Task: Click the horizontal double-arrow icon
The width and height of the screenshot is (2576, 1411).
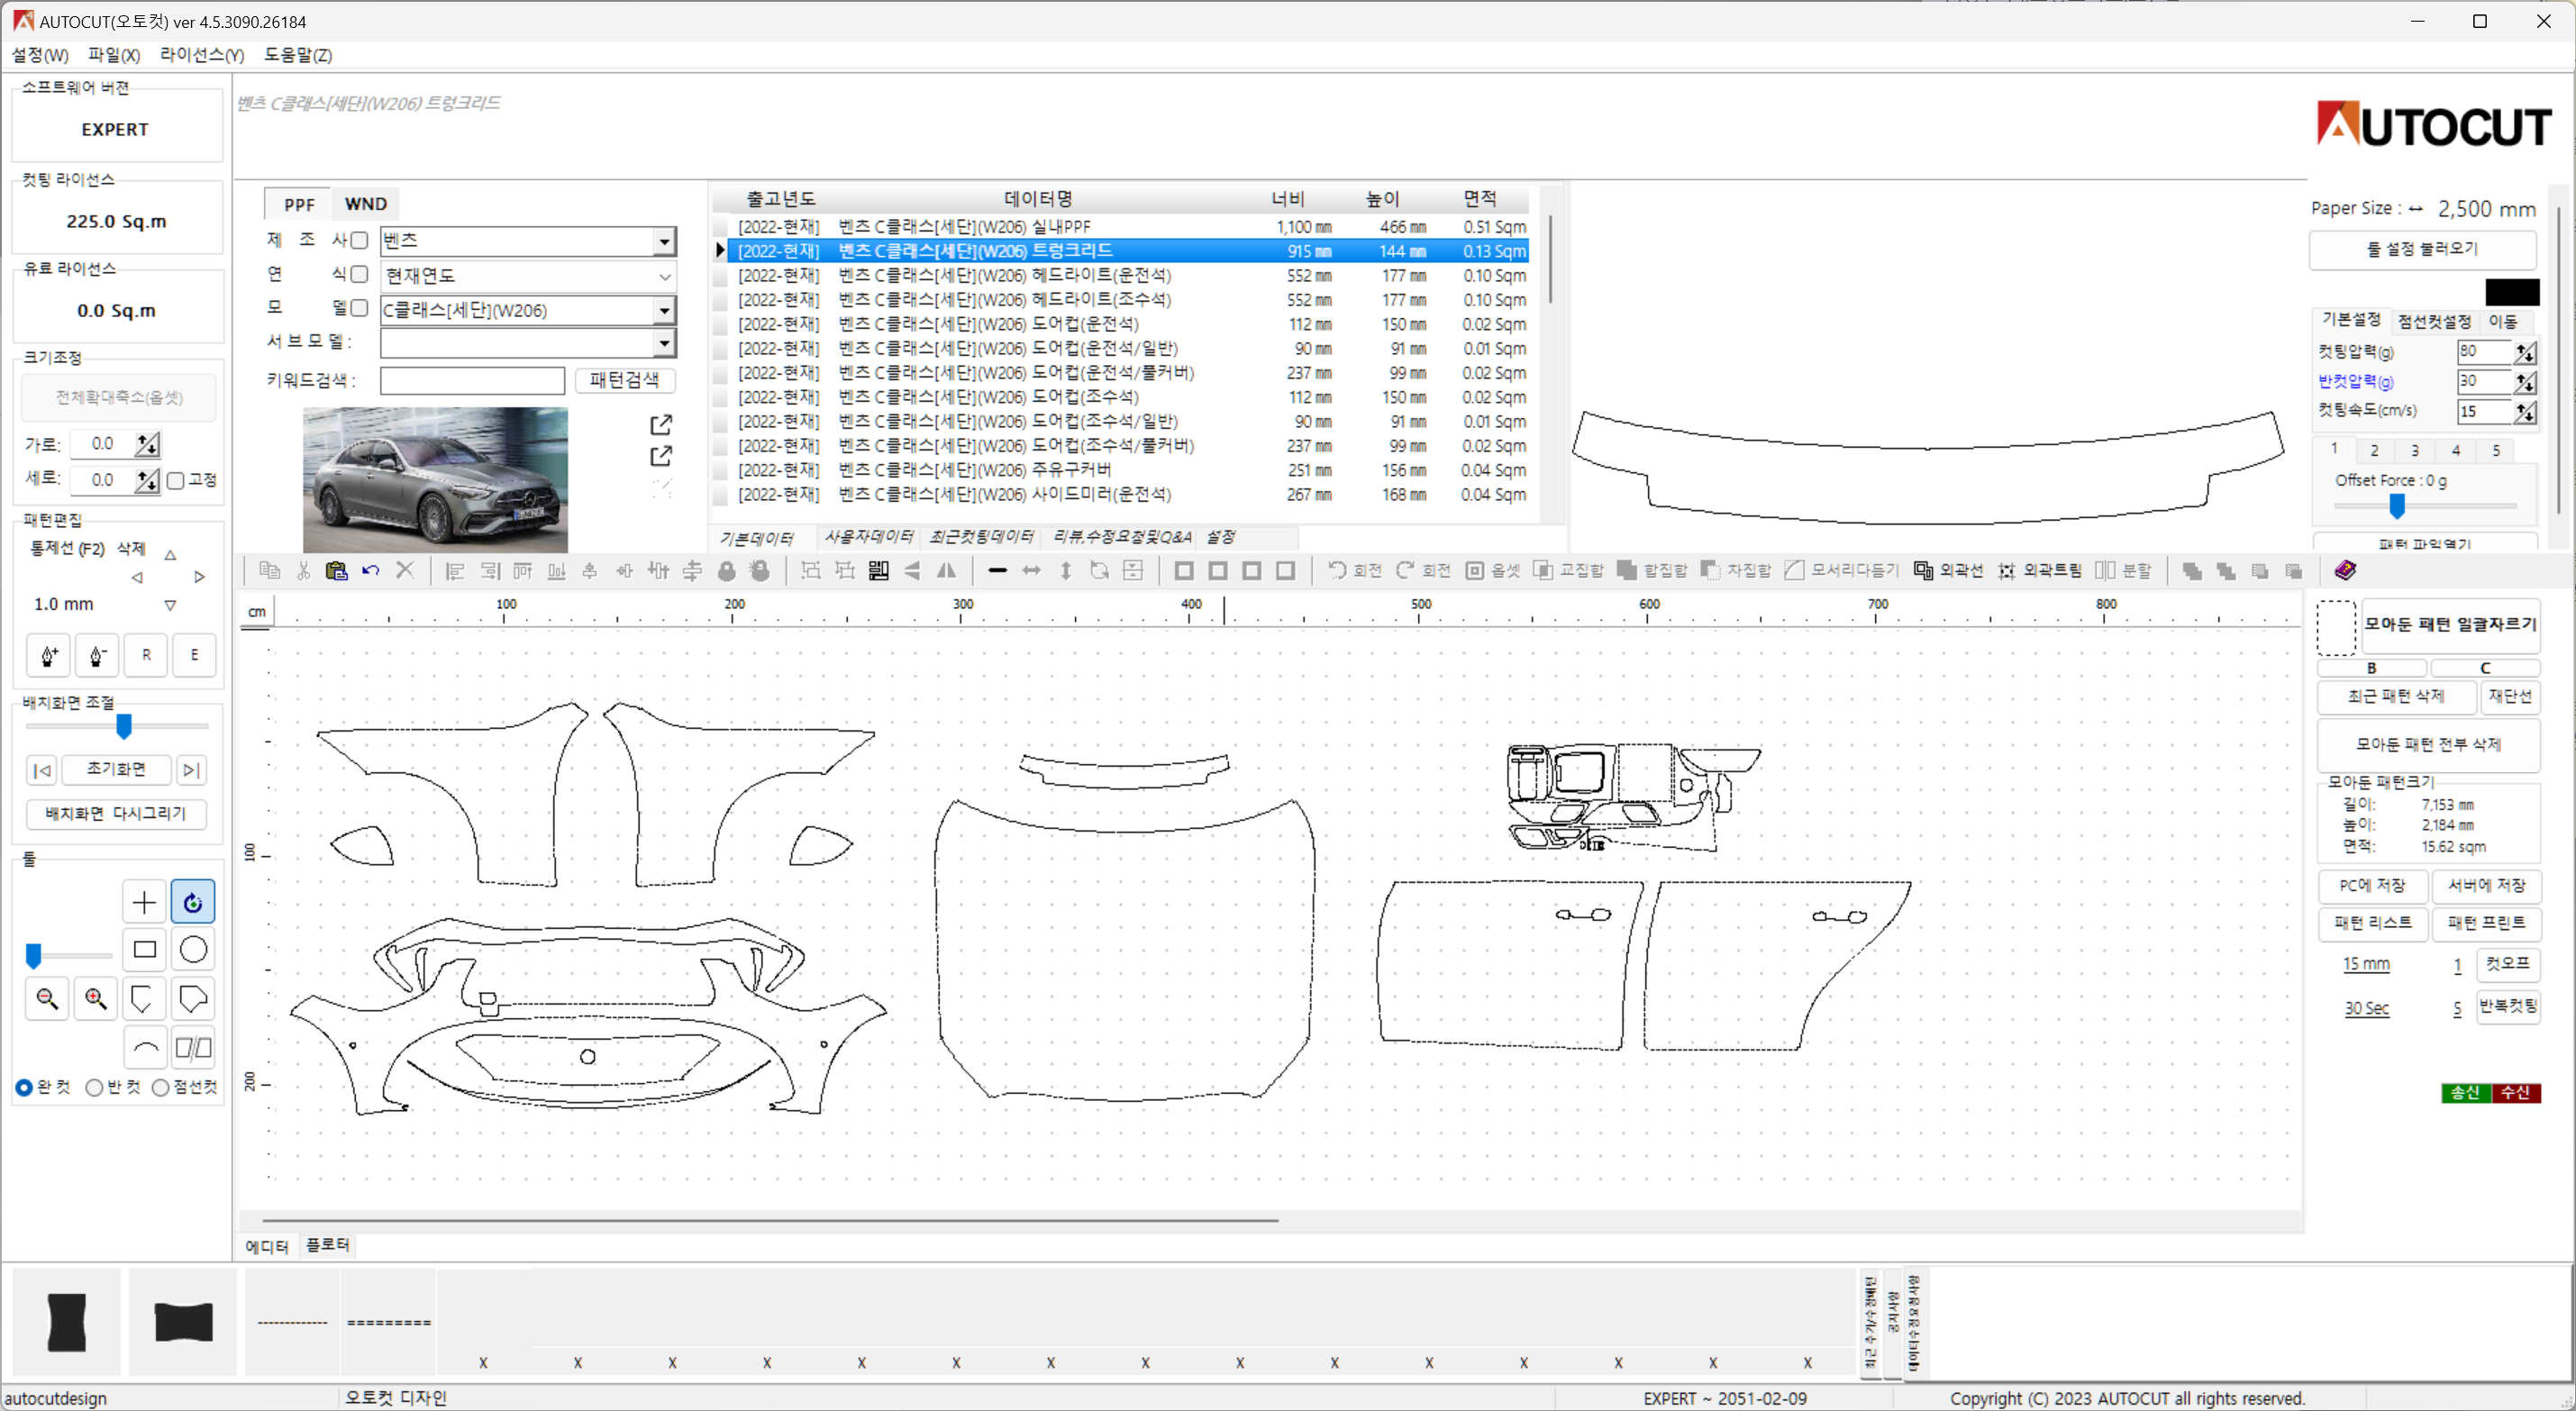Action: [1031, 571]
